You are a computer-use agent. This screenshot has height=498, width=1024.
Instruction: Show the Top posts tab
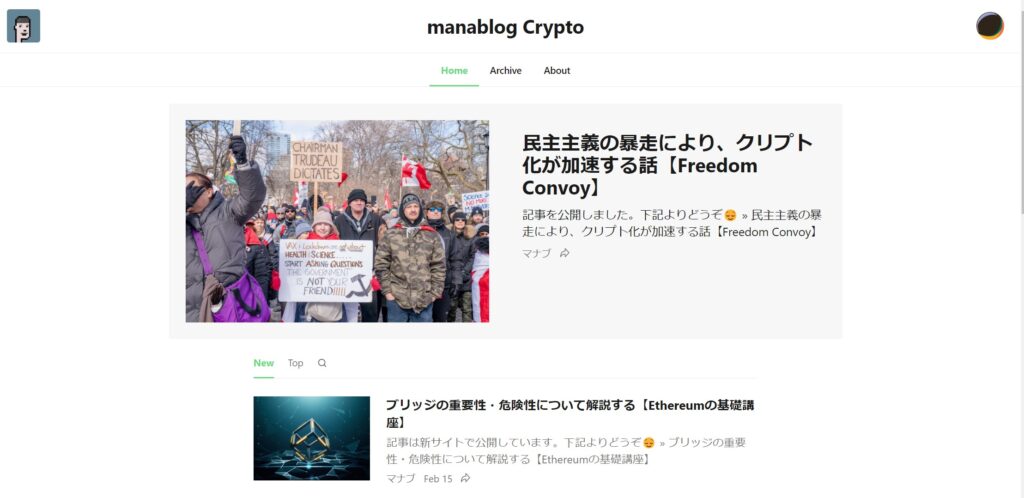coord(296,363)
